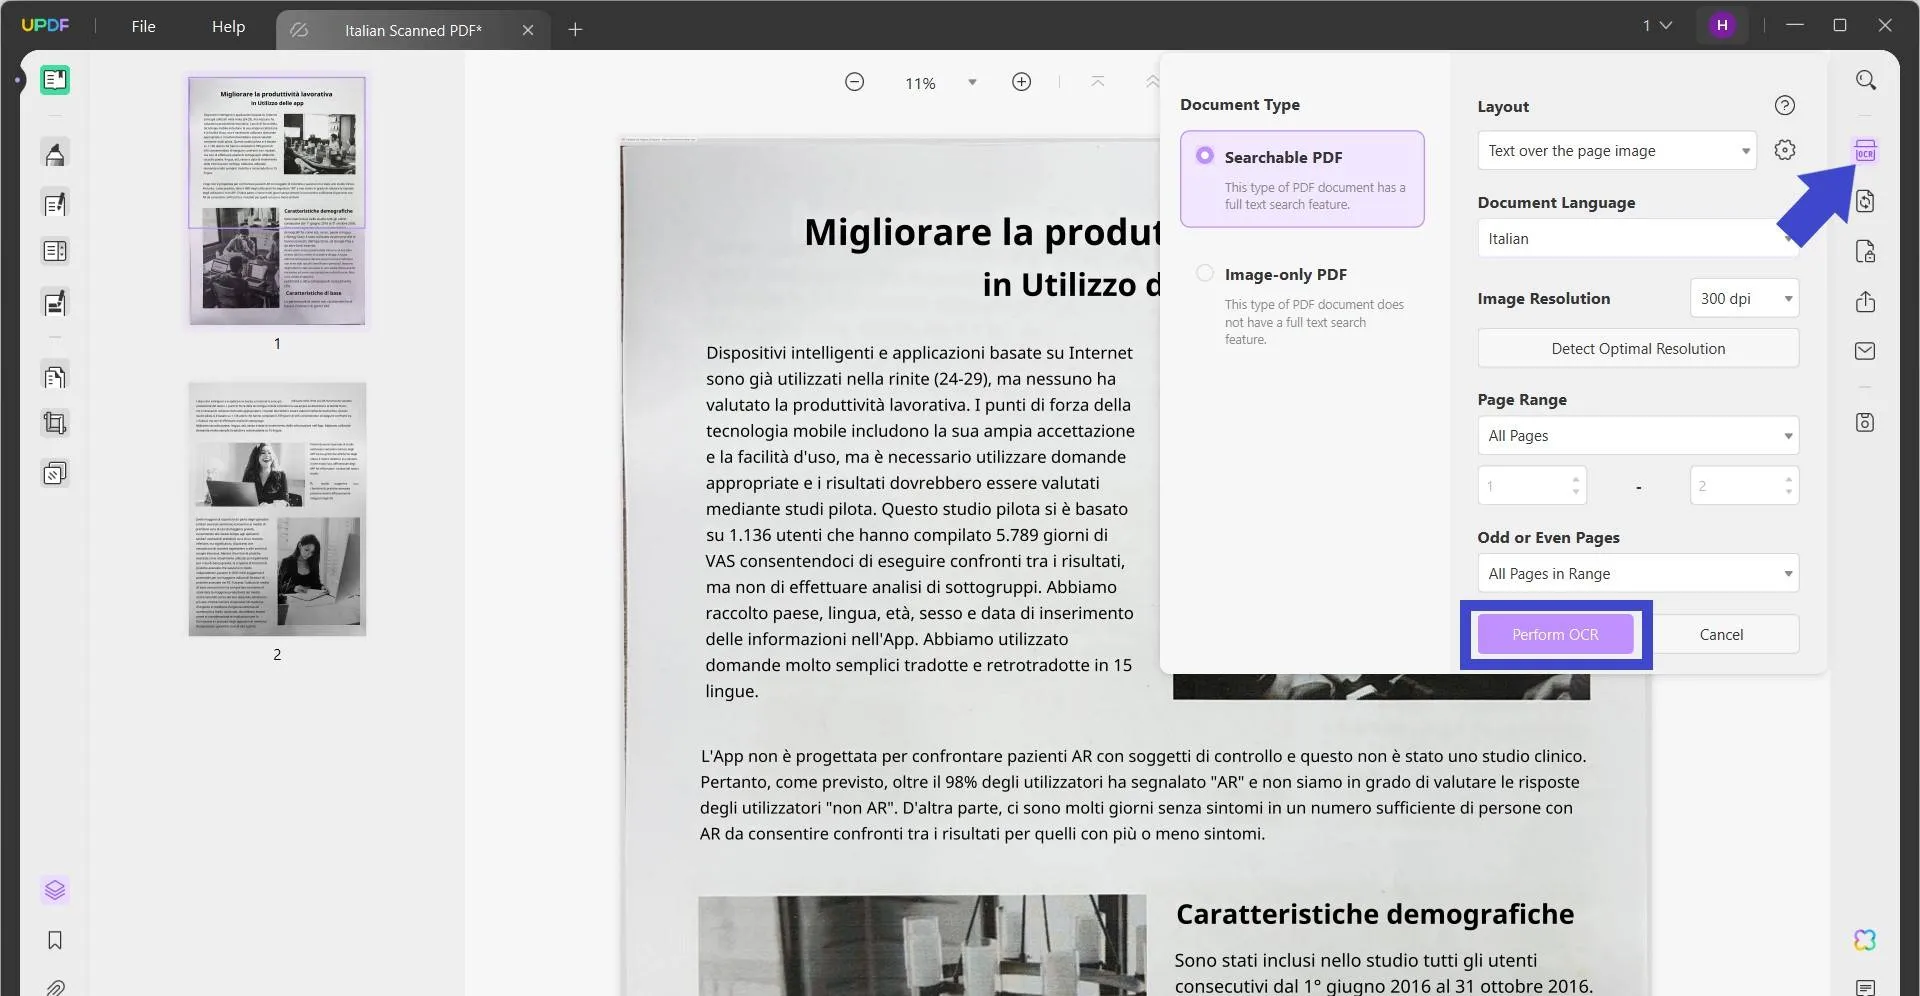The width and height of the screenshot is (1920, 996).
Task: Expand the Image Resolution dropdown
Action: click(x=1744, y=298)
